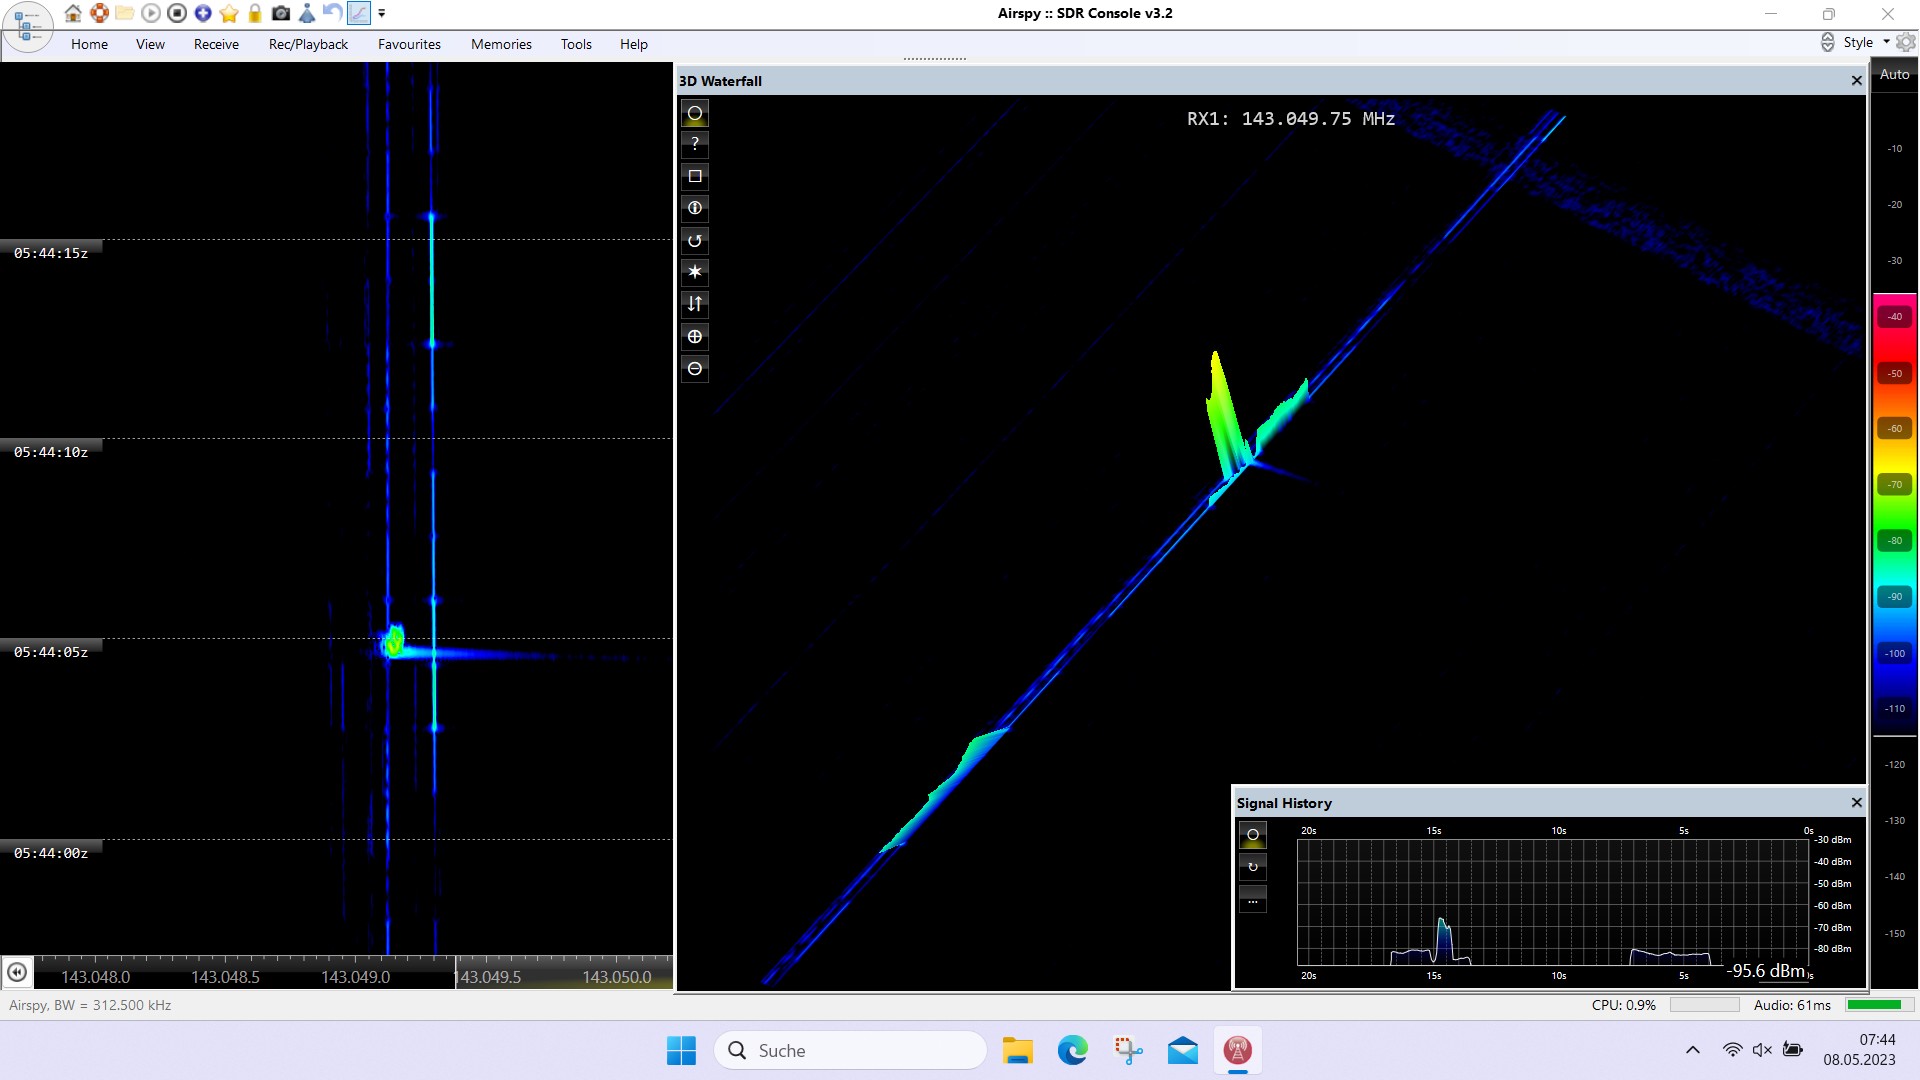Toggle the padlock lock icon
This screenshot has width=1920, height=1080.
pyautogui.click(x=255, y=13)
